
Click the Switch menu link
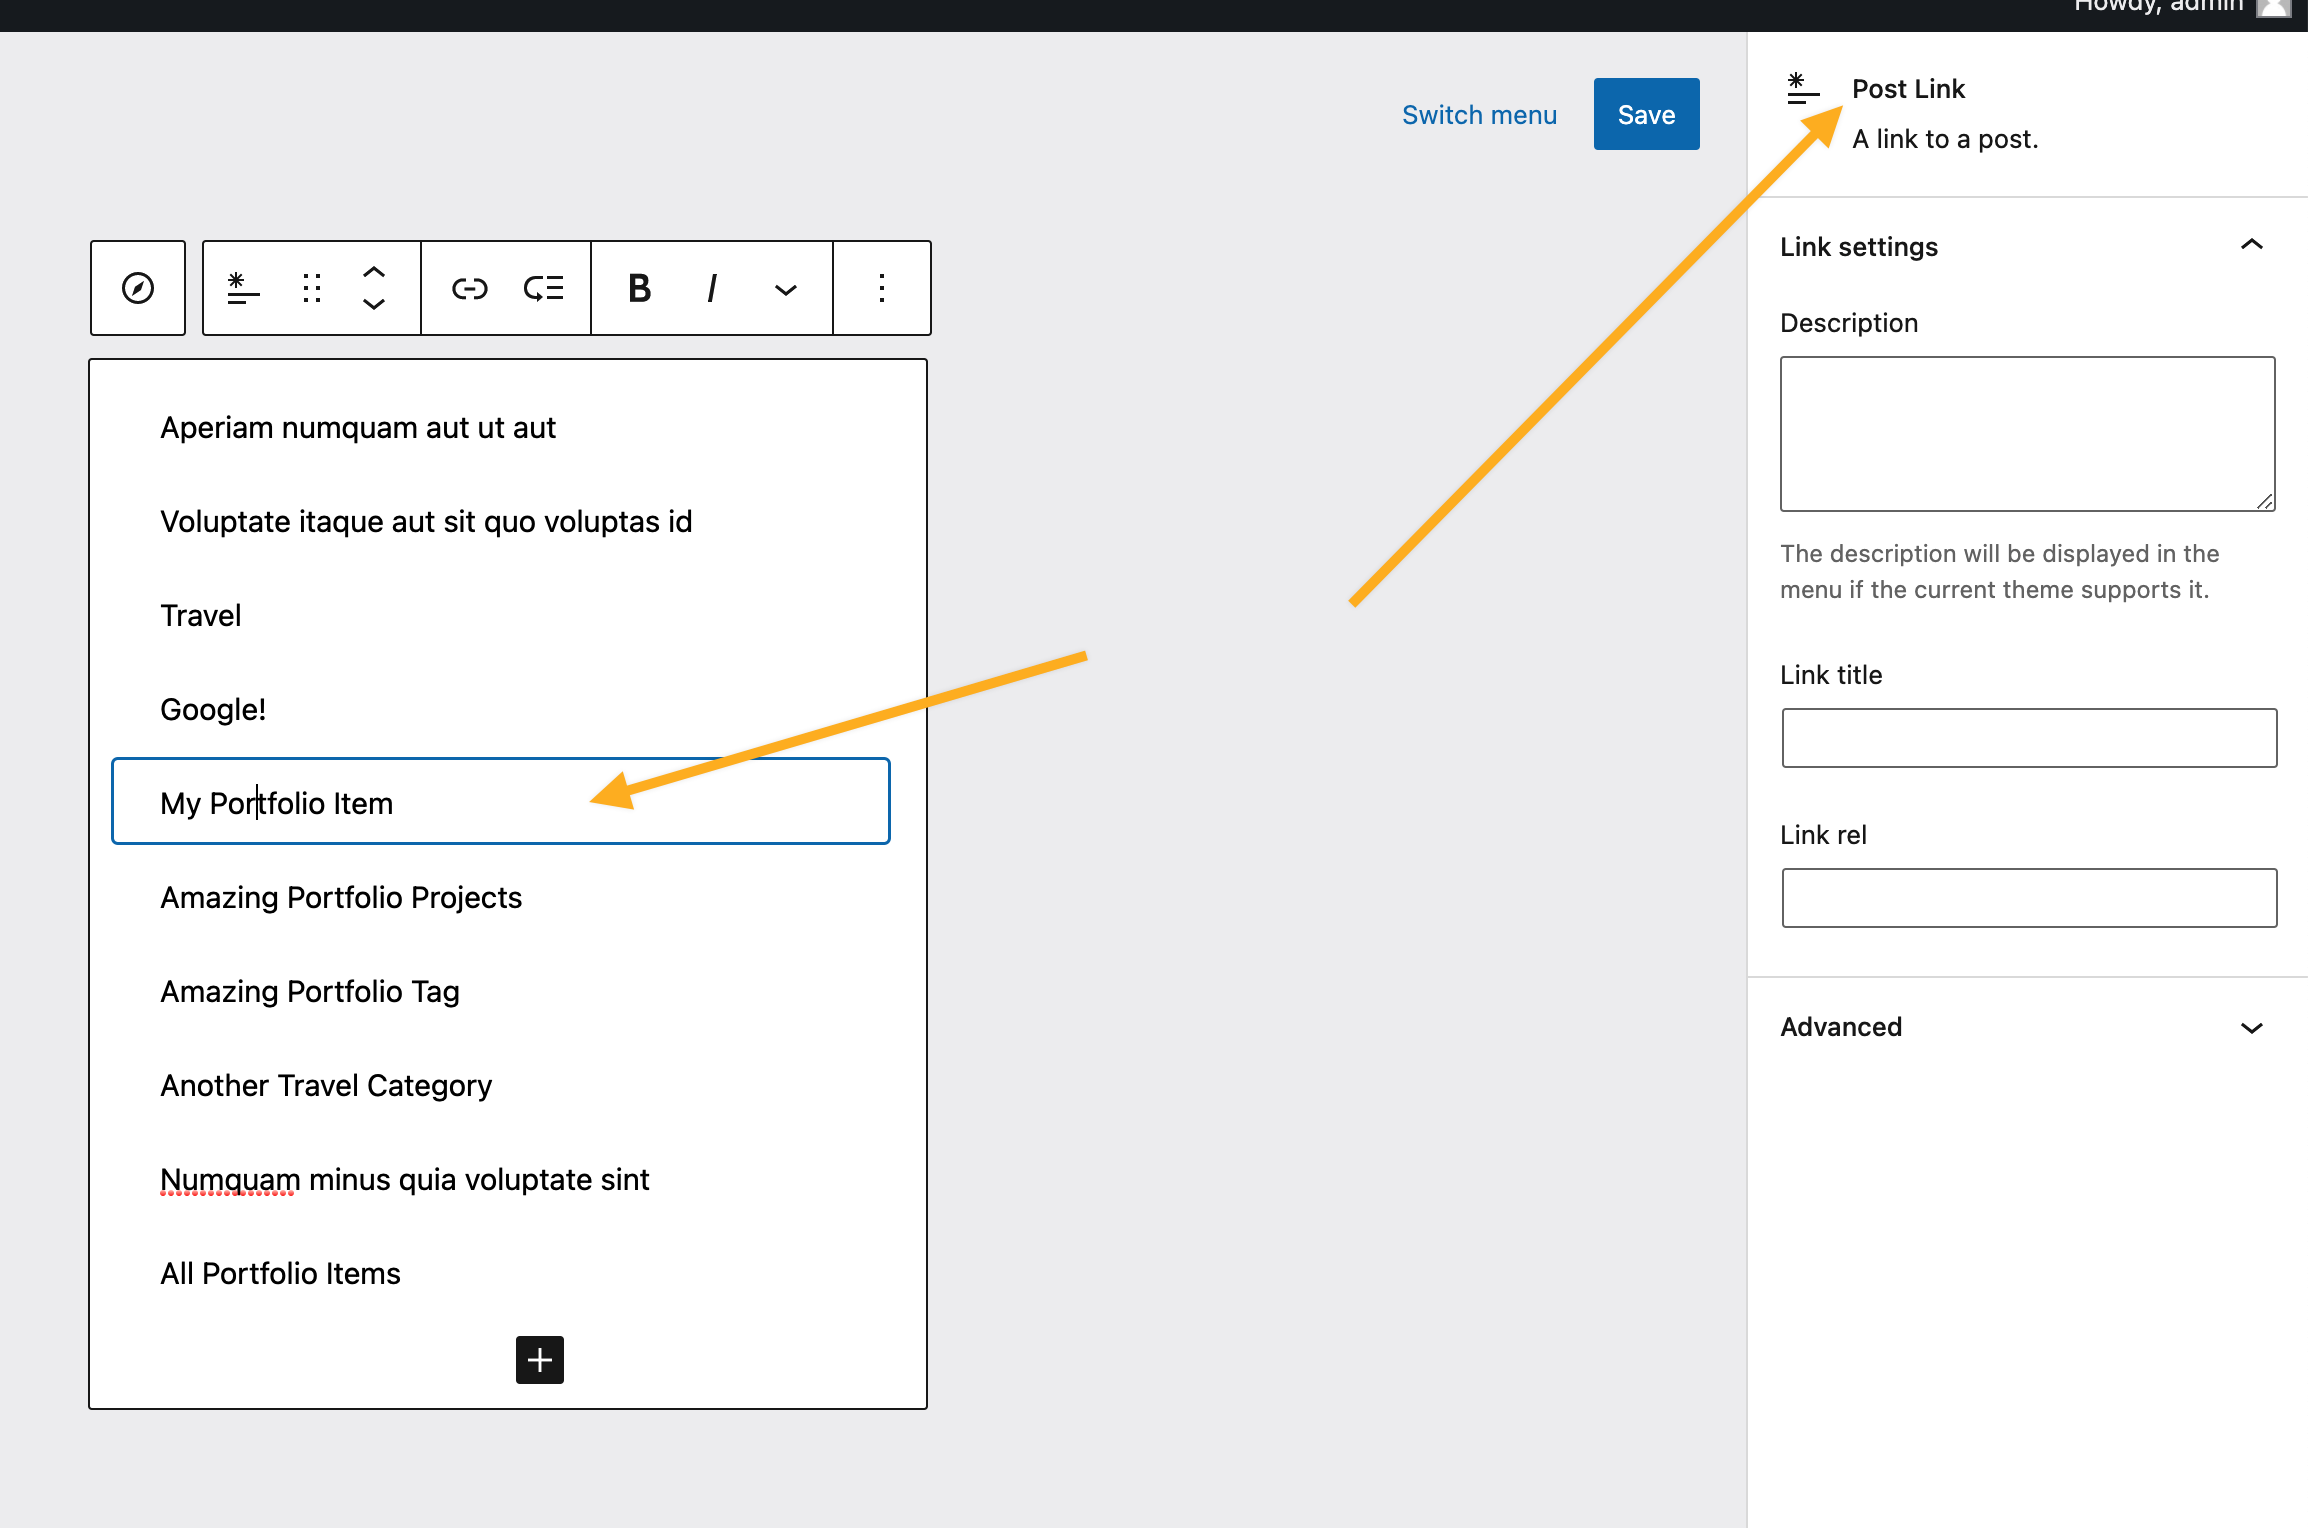tap(1479, 115)
